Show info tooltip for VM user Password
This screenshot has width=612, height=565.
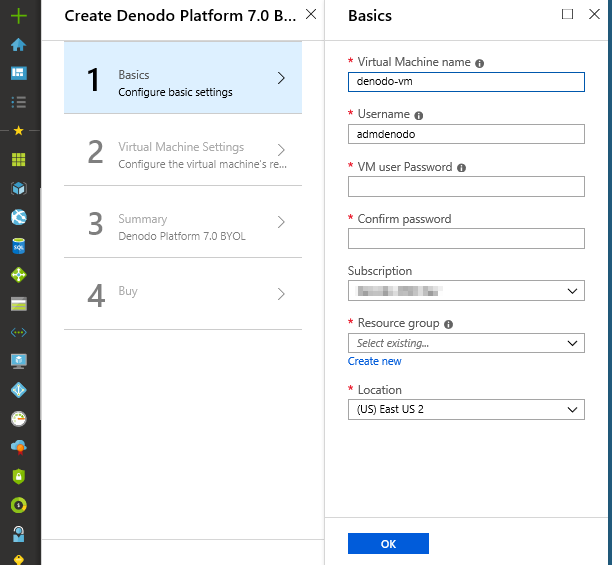click(461, 168)
